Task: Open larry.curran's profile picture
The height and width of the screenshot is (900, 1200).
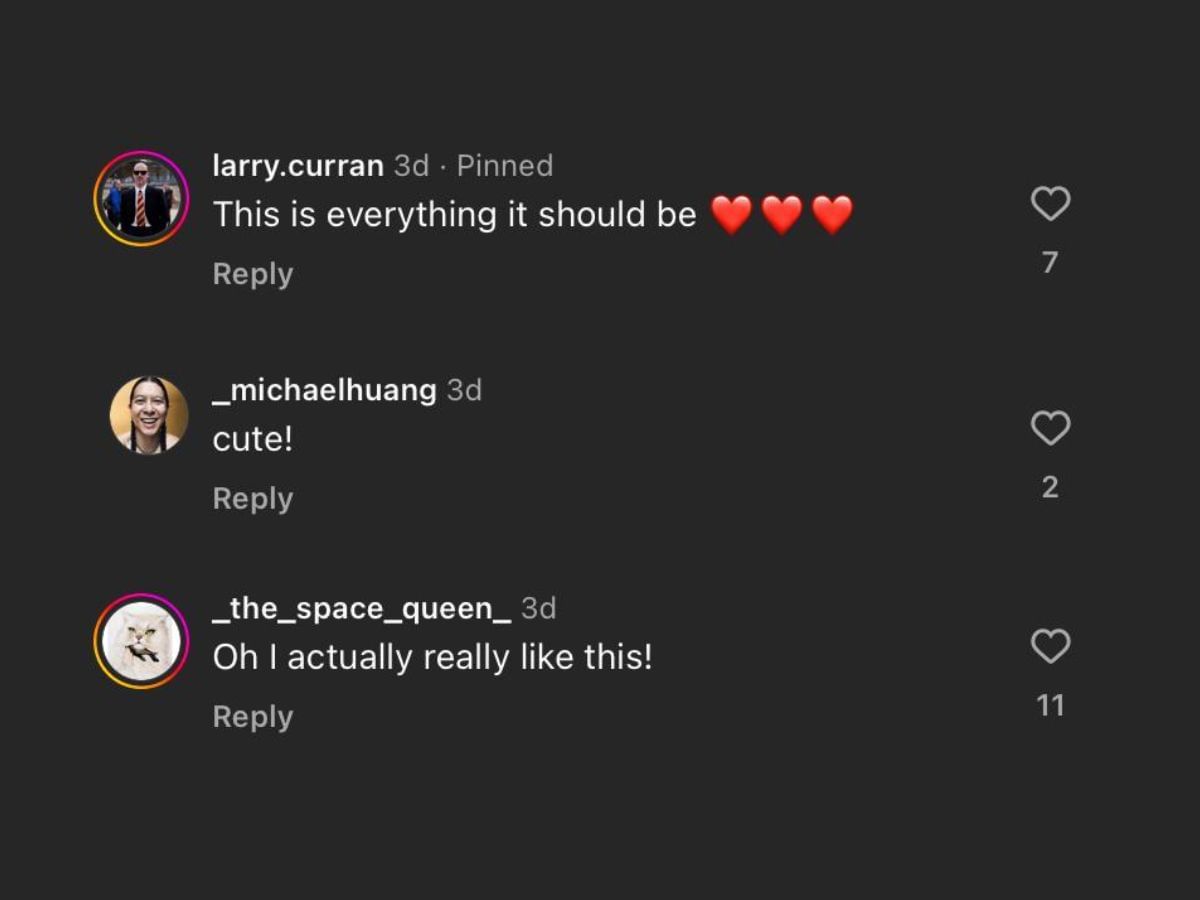Action: click(141, 198)
